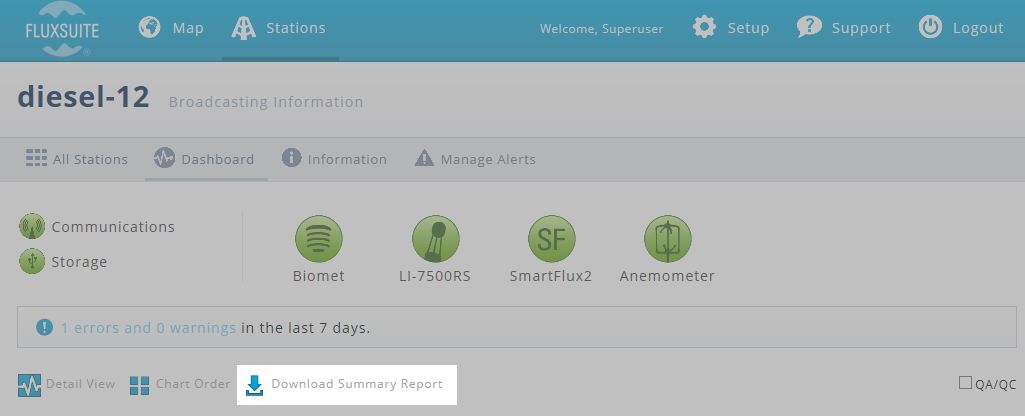Click the download arrow icon
Viewport: 1025px width, 416px height.
(x=254, y=385)
